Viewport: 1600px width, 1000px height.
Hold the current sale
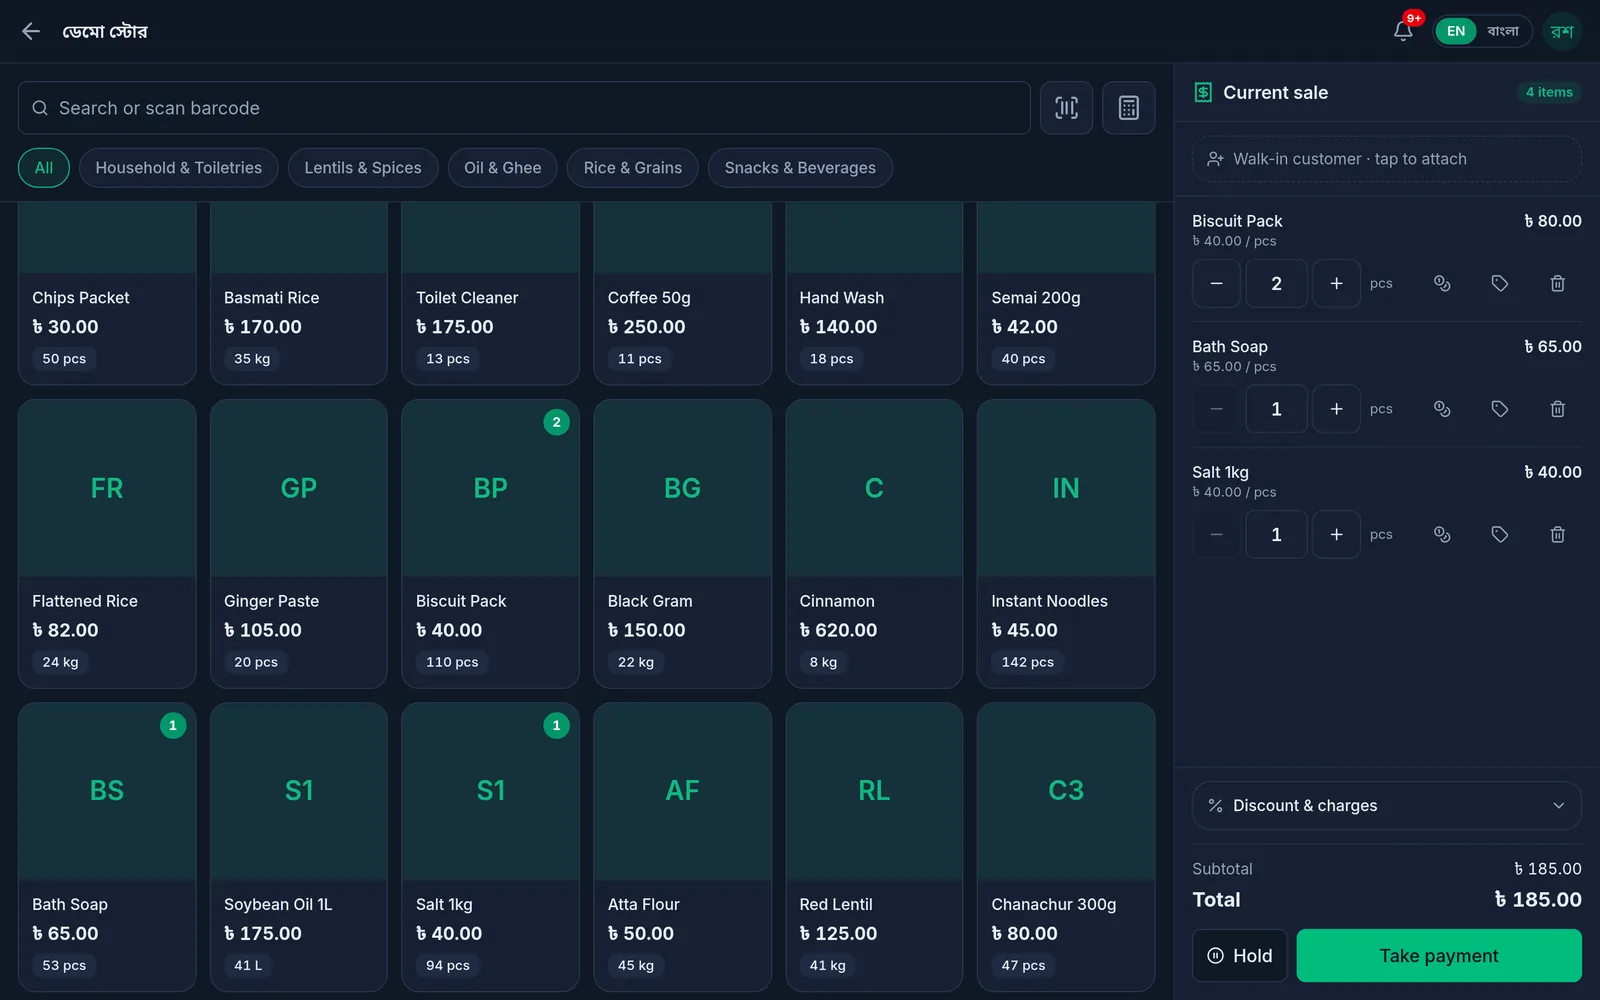point(1240,956)
